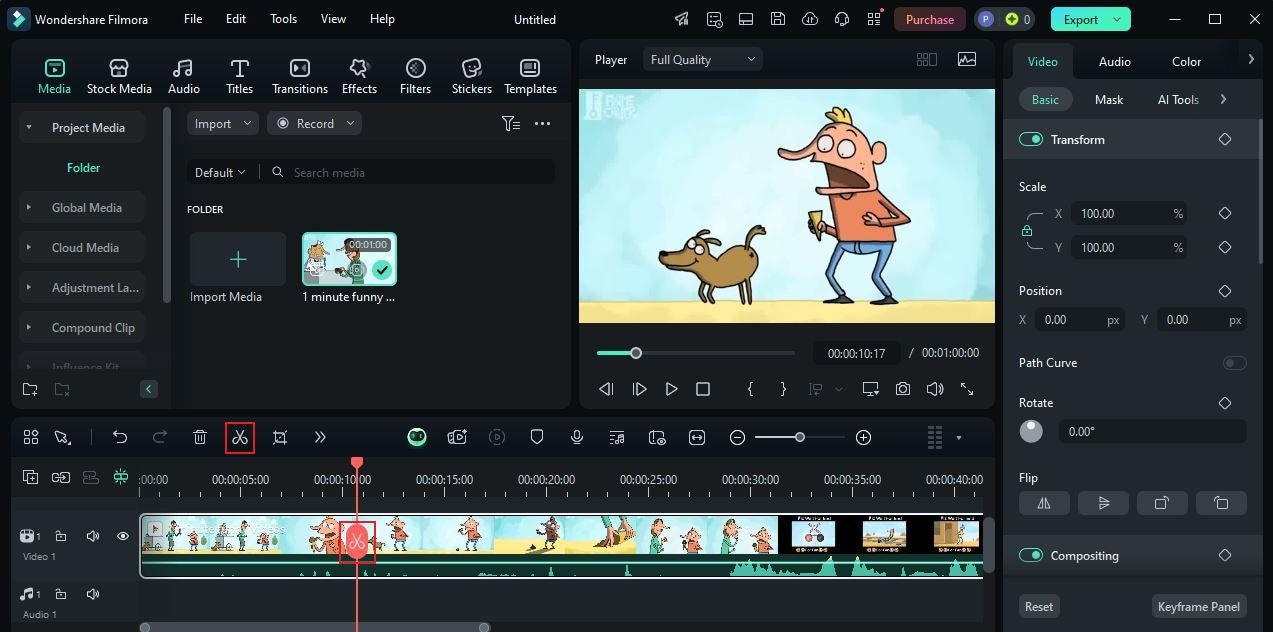This screenshot has width=1273, height=632.
Task: Click the Delete trash icon in timeline toolbar
Action: [200, 437]
